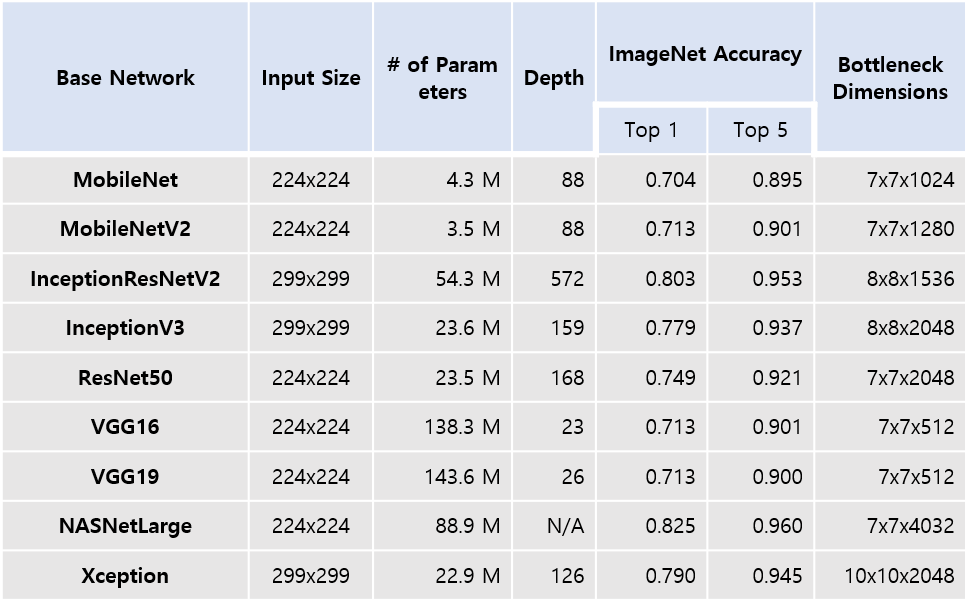The width and height of the screenshot is (971, 602).
Task: Click the depth value 572
Action: pos(567,279)
